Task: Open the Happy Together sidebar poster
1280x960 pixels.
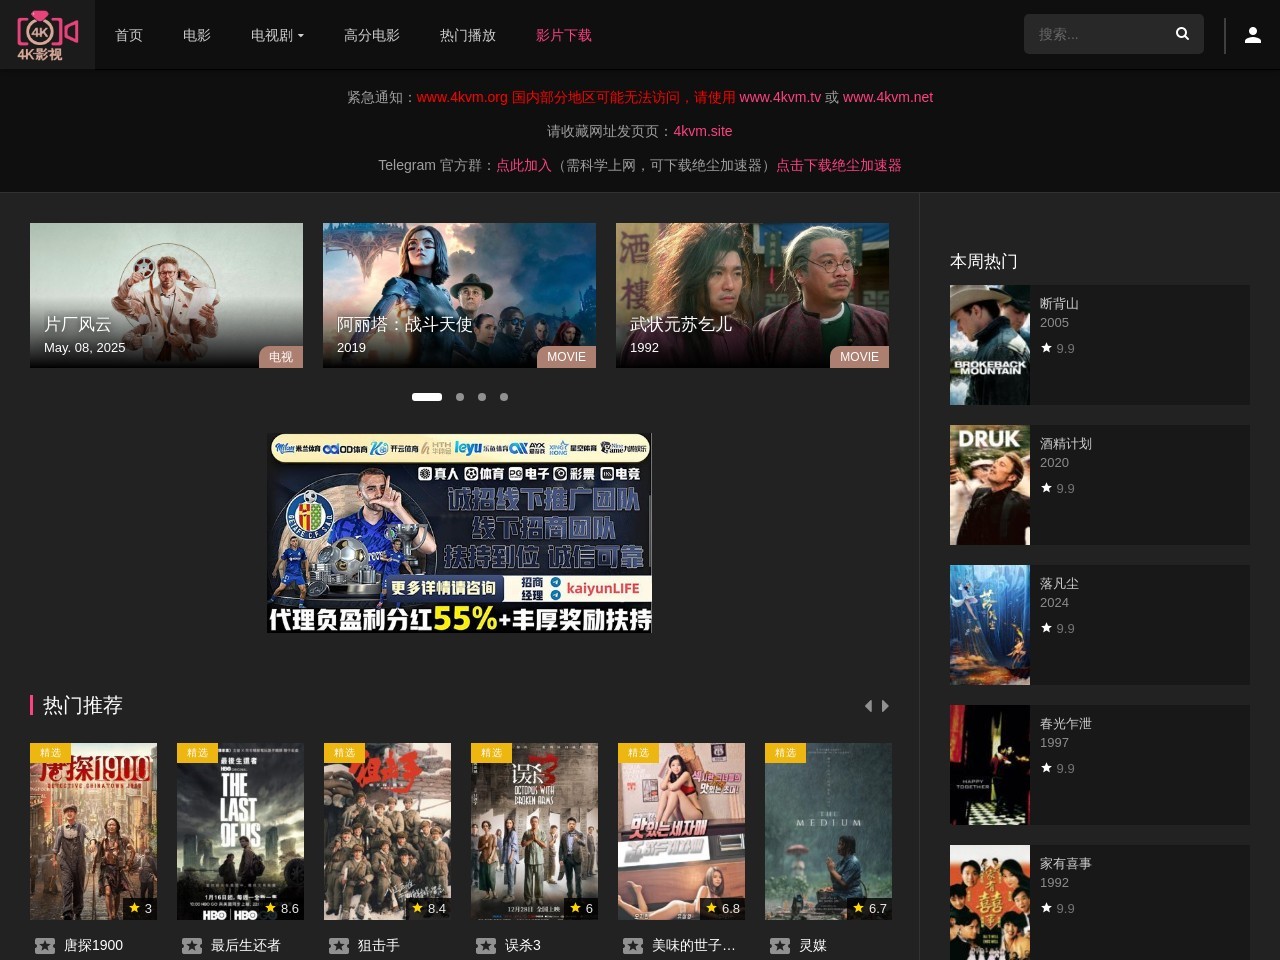Action: coord(990,765)
